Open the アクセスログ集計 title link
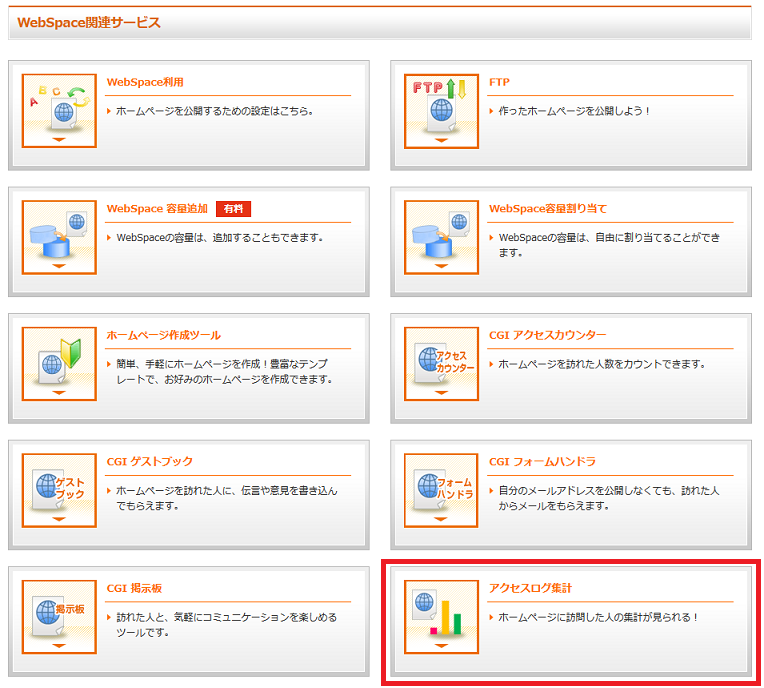Screen dimensions: 764x688 point(531,588)
